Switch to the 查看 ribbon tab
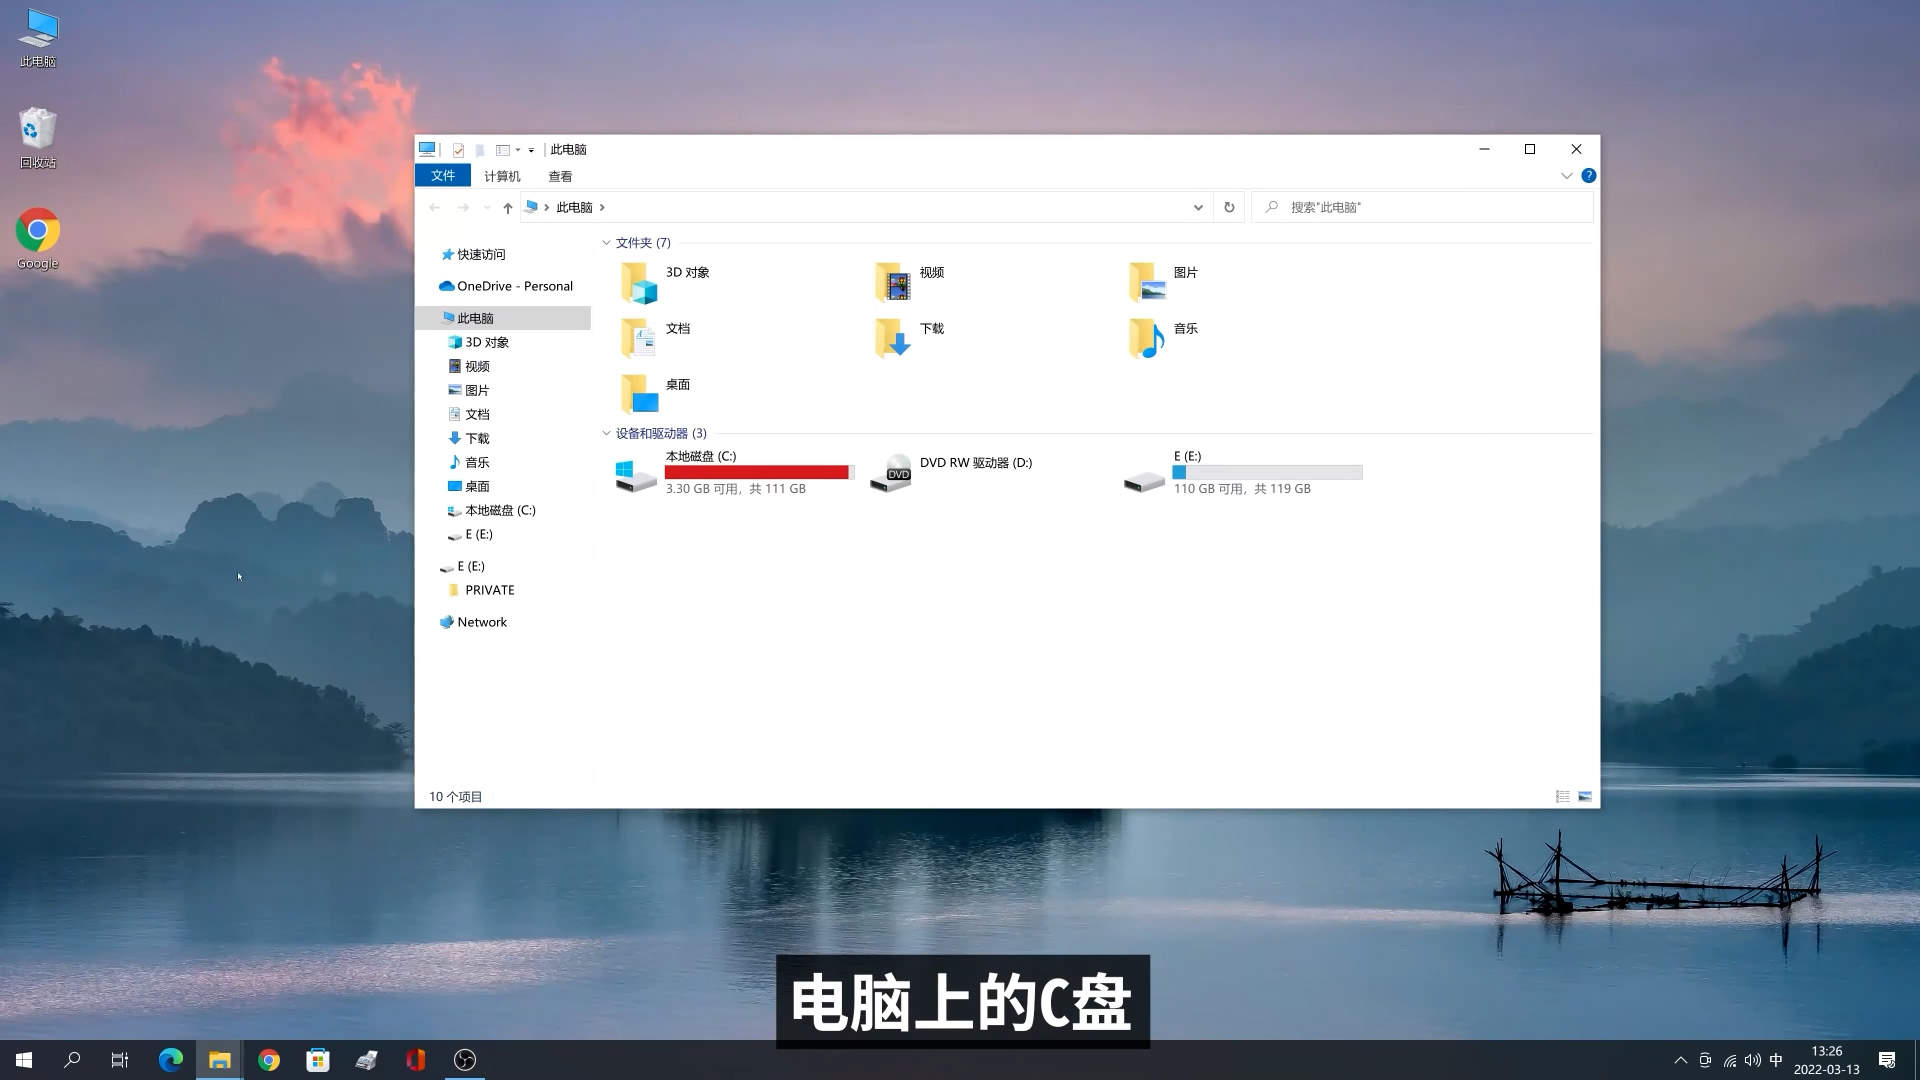1920x1080 pixels. [x=561, y=176]
